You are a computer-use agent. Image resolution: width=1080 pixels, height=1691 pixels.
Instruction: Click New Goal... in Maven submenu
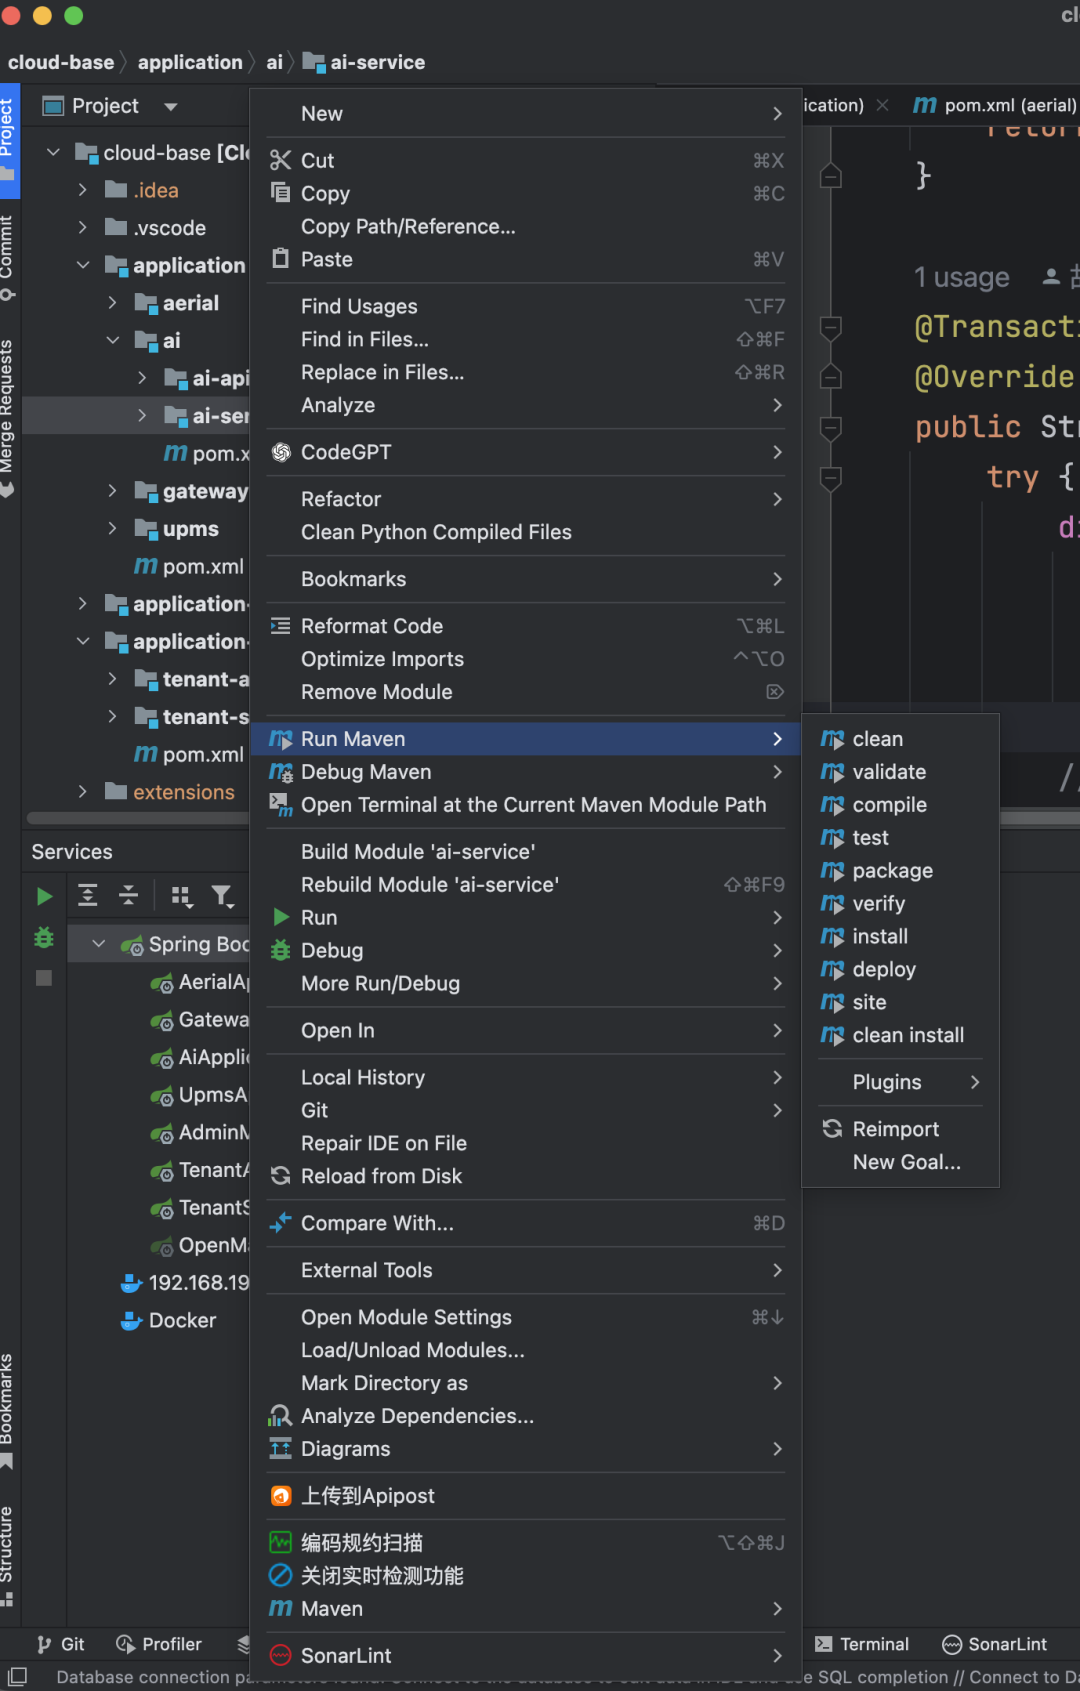906,1162
